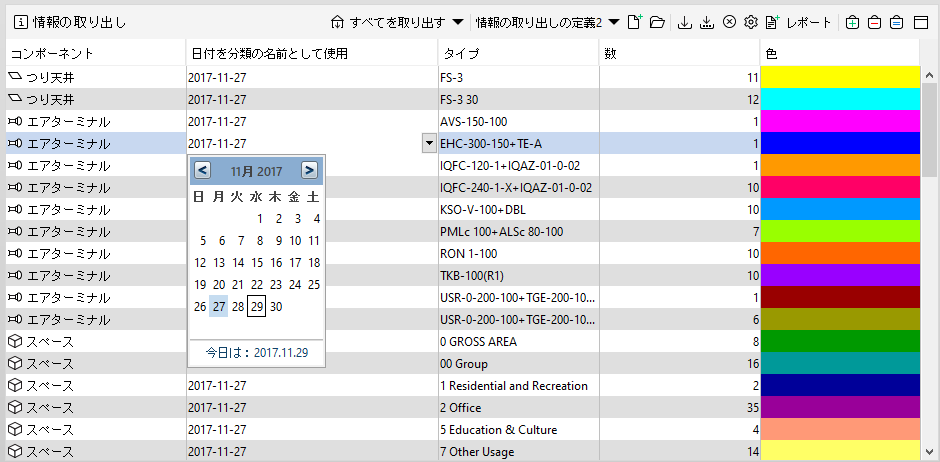The image size is (940, 462).
Task: Select day 28 in the calendar
Action: pos(238,307)
